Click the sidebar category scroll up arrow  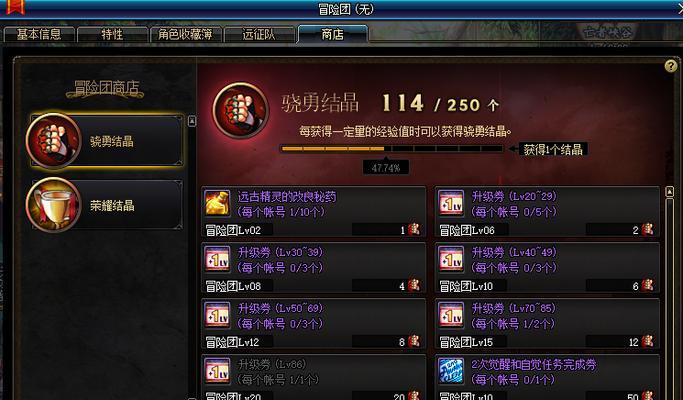[192, 121]
